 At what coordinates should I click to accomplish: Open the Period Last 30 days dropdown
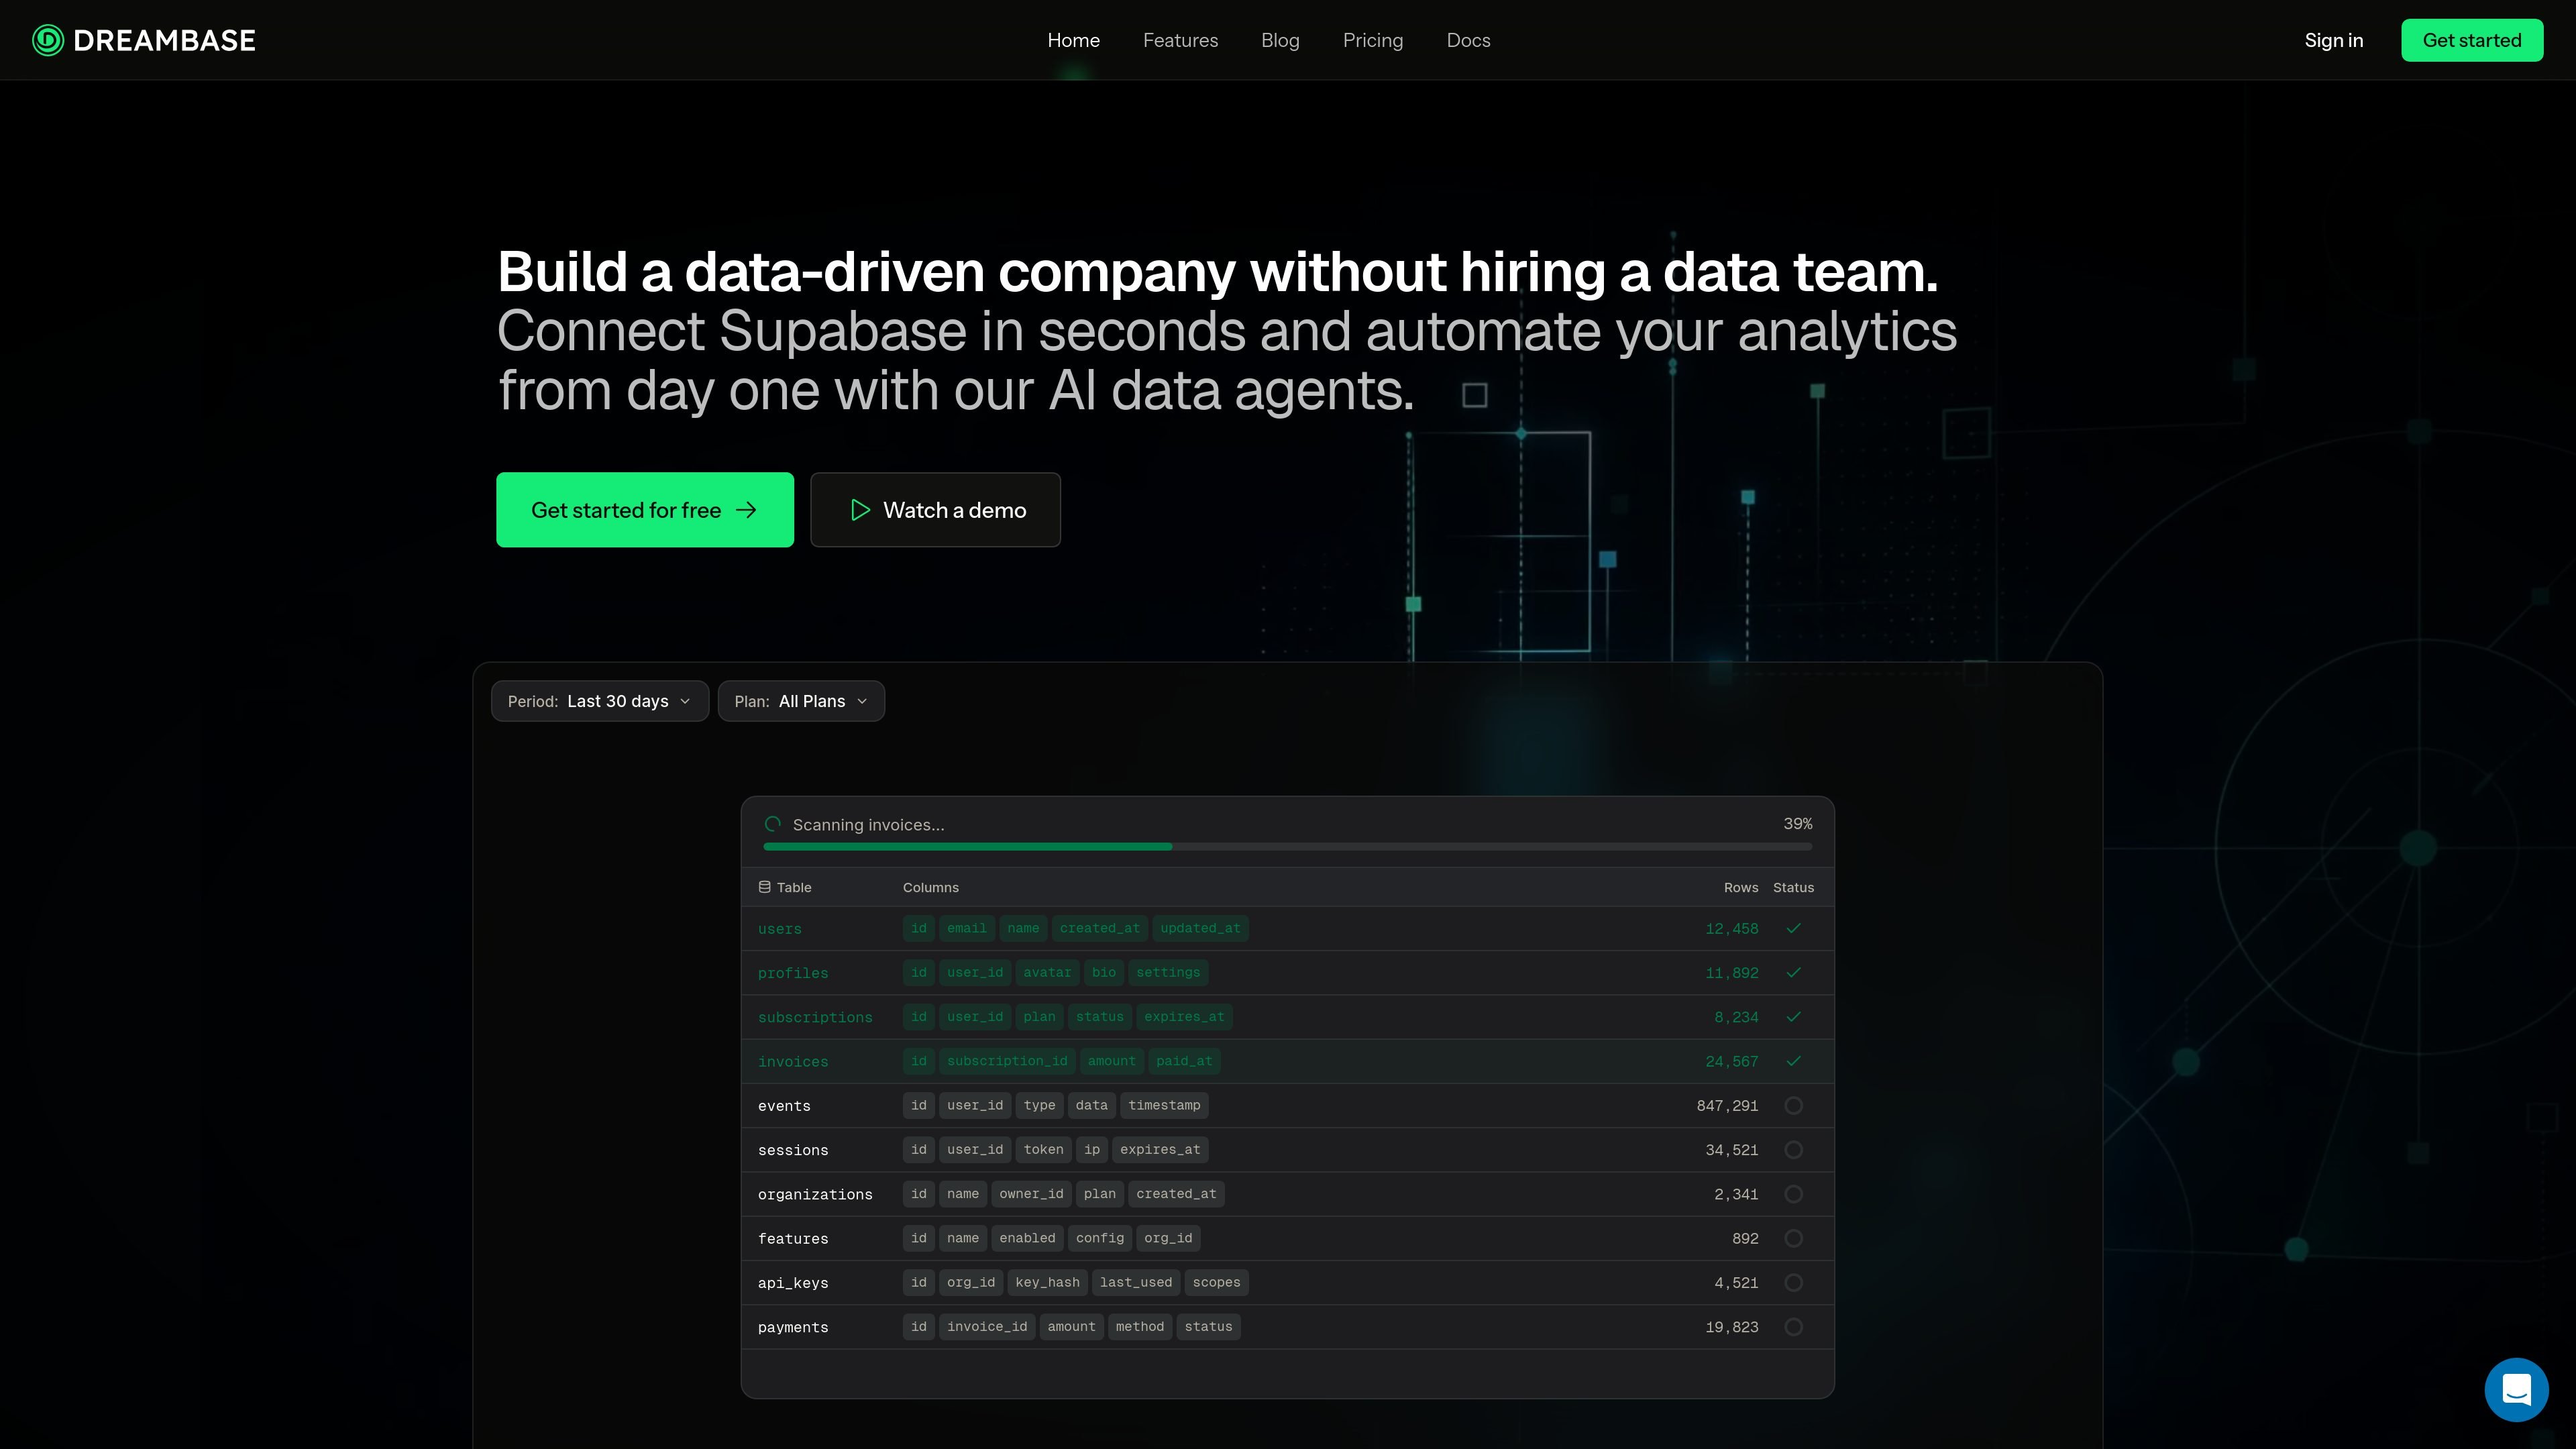coord(600,701)
